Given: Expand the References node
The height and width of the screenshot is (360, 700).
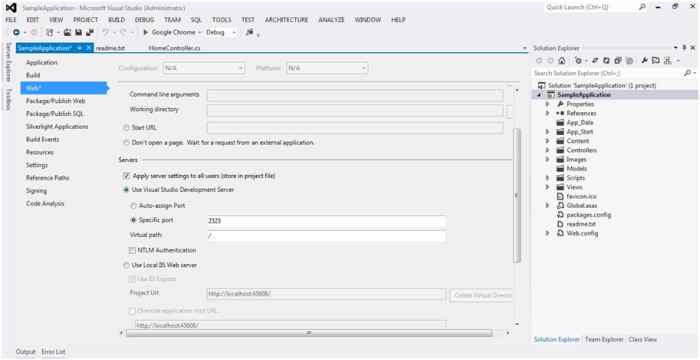Looking at the screenshot, I should click(548, 113).
